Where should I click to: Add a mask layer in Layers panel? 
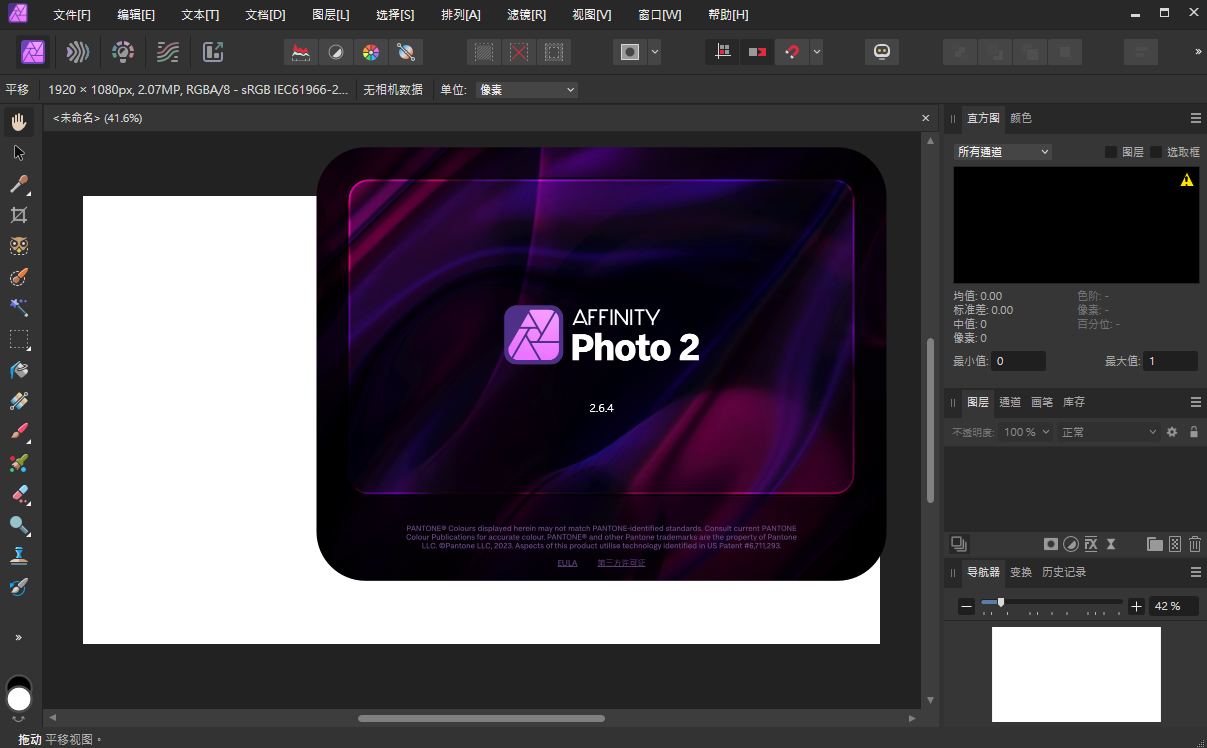[1051, 544]
